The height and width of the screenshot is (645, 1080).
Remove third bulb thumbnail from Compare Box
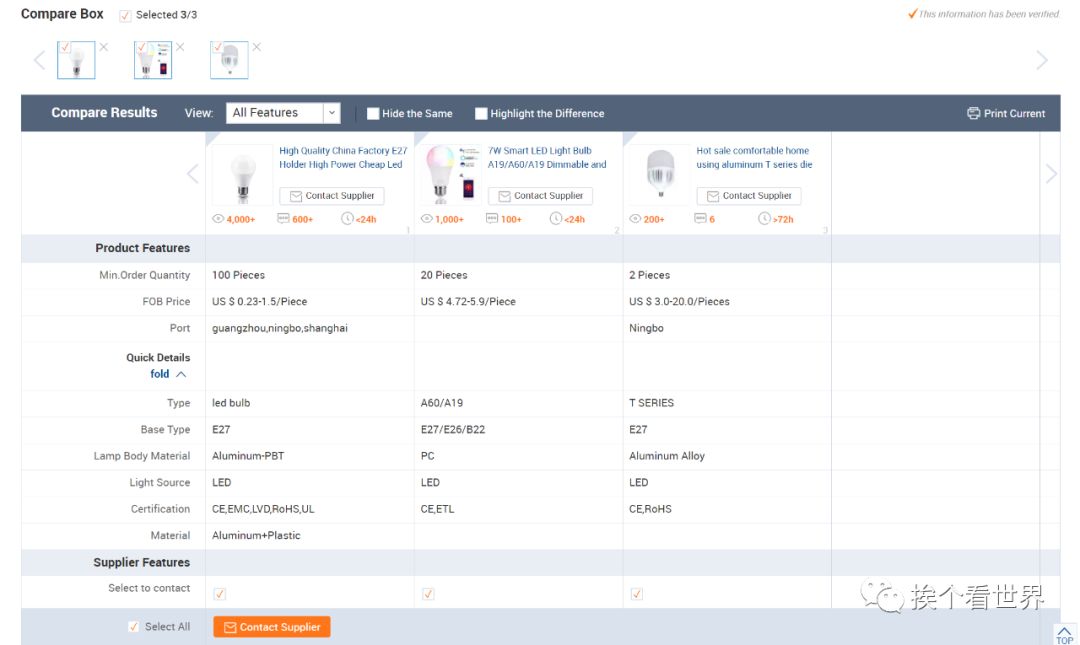pyautogui.click(x=256, y=47)
